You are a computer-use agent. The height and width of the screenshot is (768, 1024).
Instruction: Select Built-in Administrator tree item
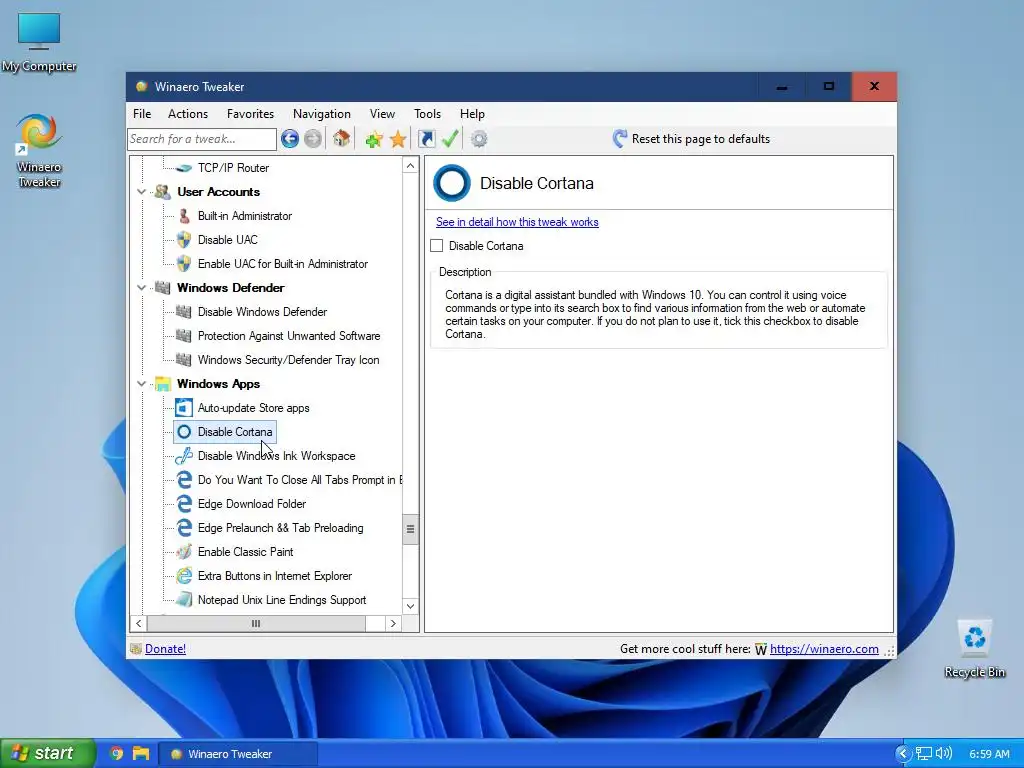[244, 216]
